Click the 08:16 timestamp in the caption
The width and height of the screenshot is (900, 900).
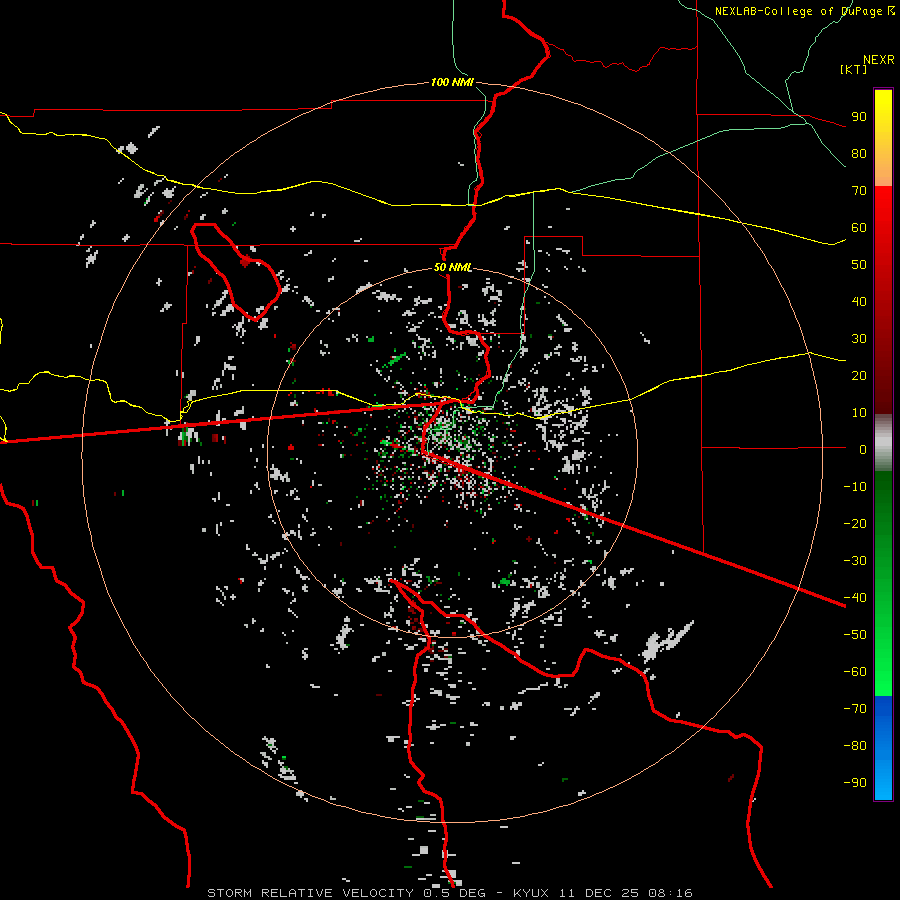pos(670,893)
